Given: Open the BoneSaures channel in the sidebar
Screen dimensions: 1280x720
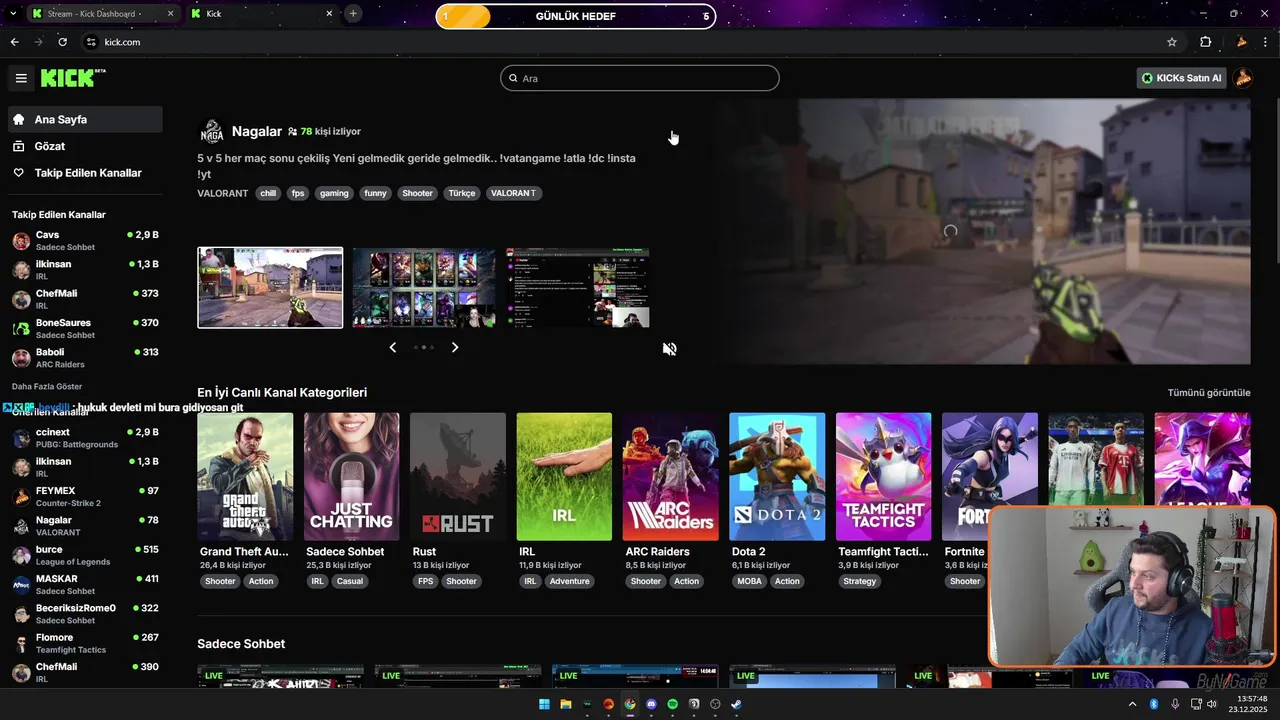Looking at the screenshot, I should (x=85, y=328).
